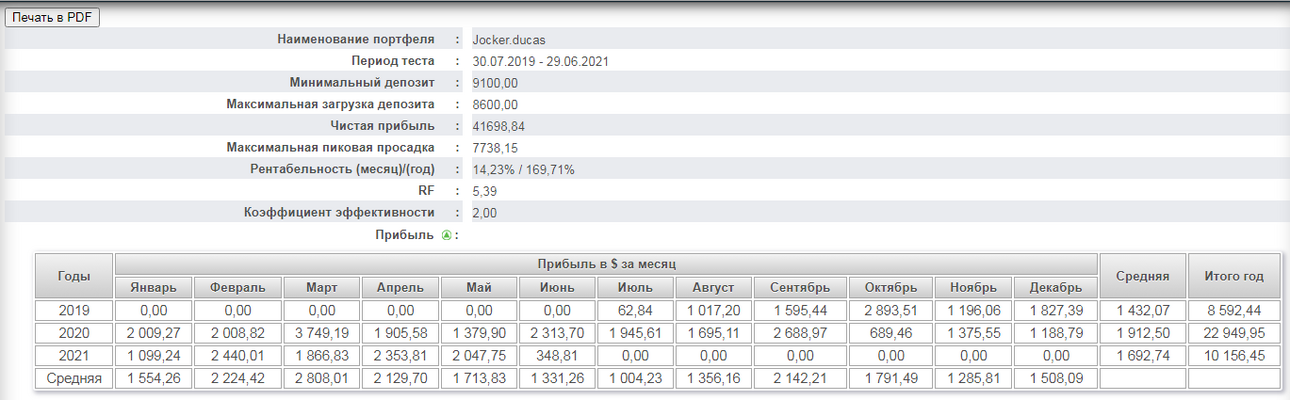
Task: Click 2019 July cell 62,84
Action: click(x=637, y=310)
